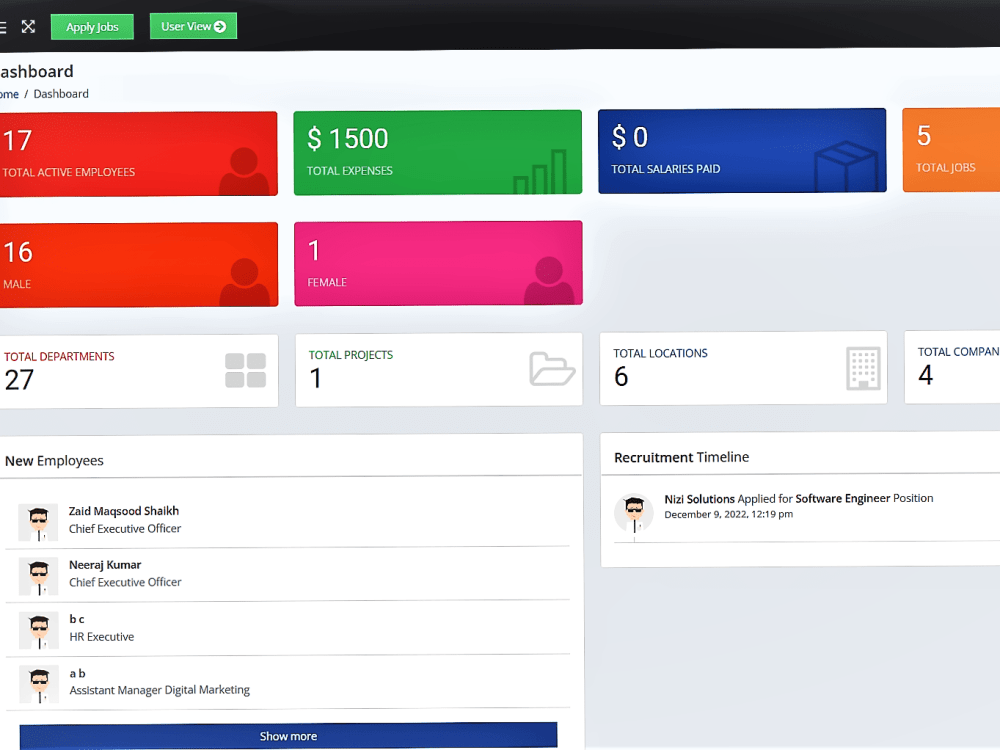Open the hamburger sidebar menu icon
The image size is (1000, 750).
(3, 27)
